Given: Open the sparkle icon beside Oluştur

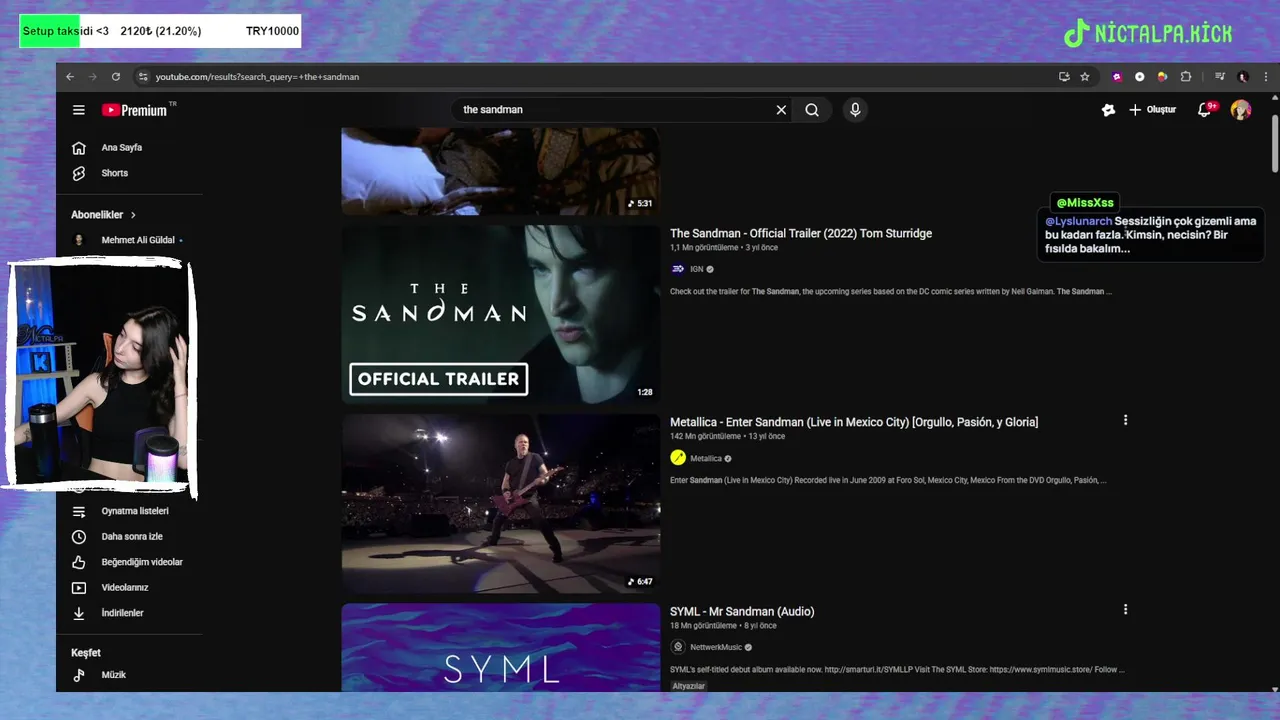Looking at the screenshot, I should (1108, 110).
